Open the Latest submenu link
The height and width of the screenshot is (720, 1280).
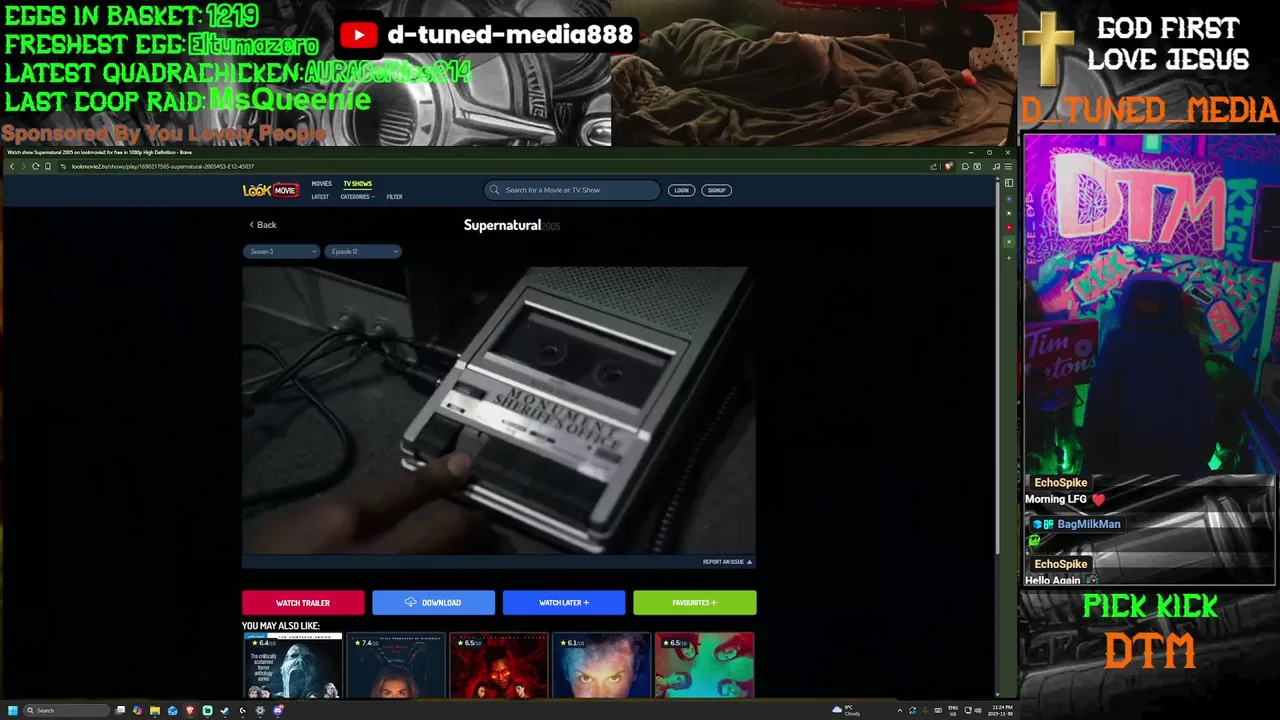320,197
